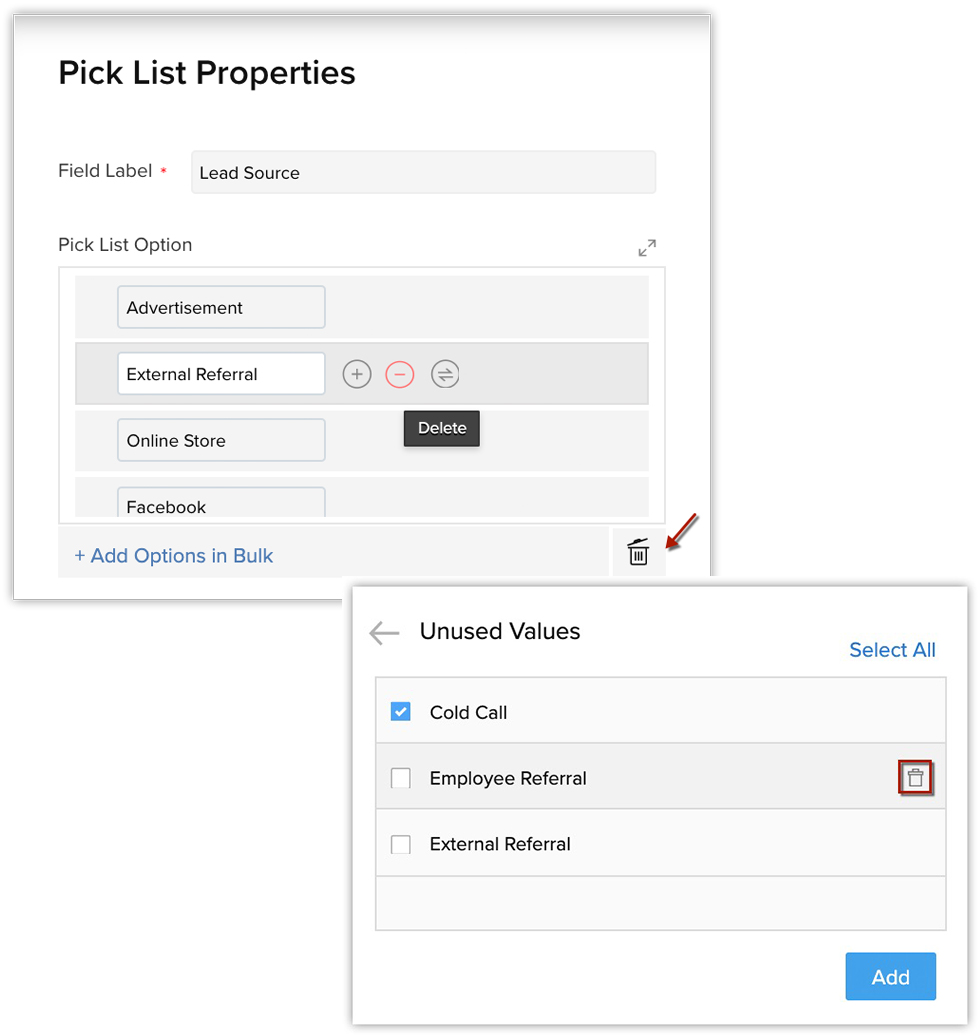
Task: Click the Select All link
Action: (x=892, y=650)
